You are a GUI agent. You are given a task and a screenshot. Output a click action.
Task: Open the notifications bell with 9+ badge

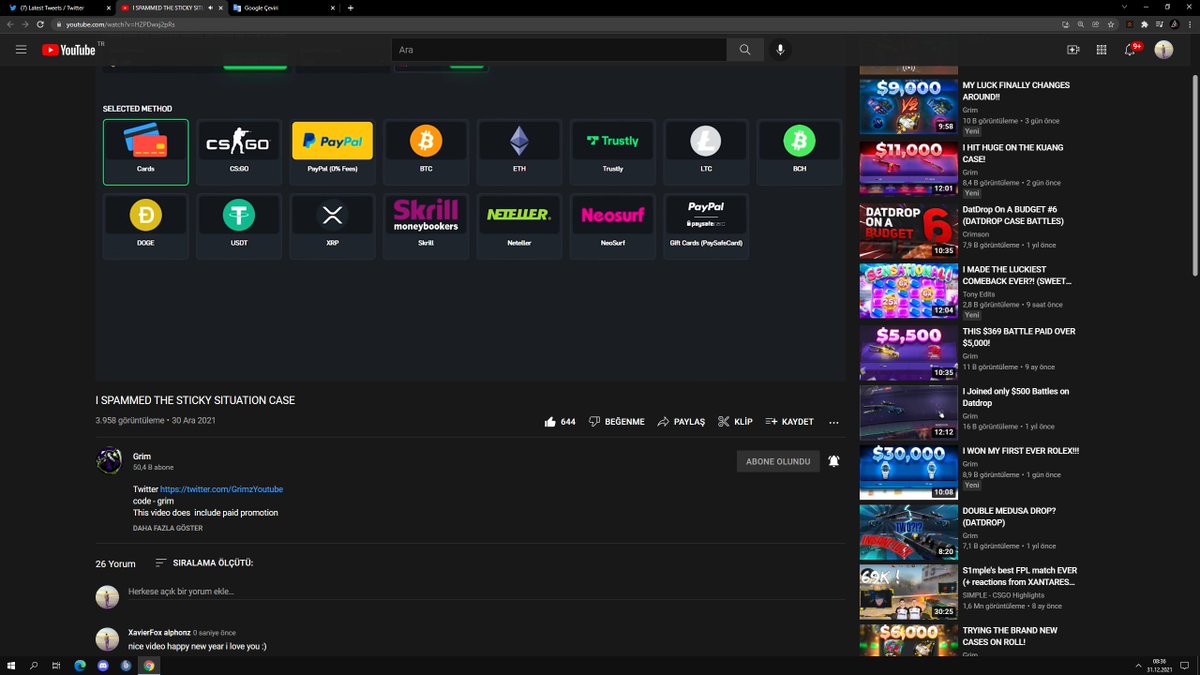(x=1131, y=49)
